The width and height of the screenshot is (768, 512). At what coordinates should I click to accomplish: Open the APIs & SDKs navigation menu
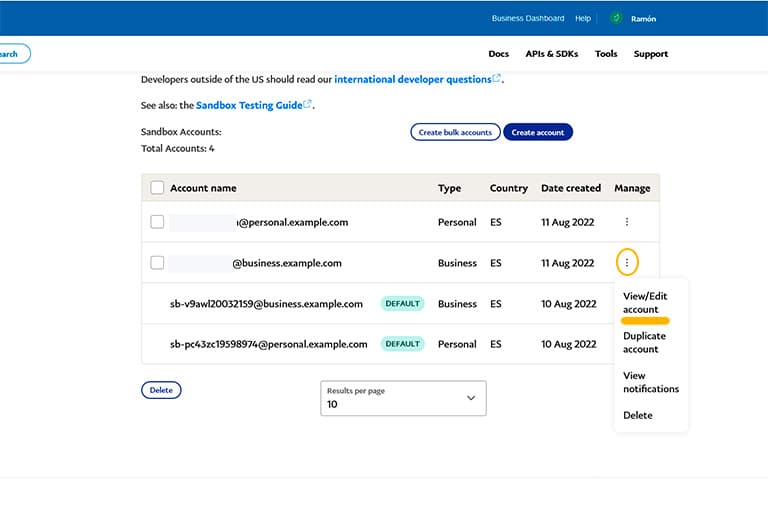click(x=552, y=54)
